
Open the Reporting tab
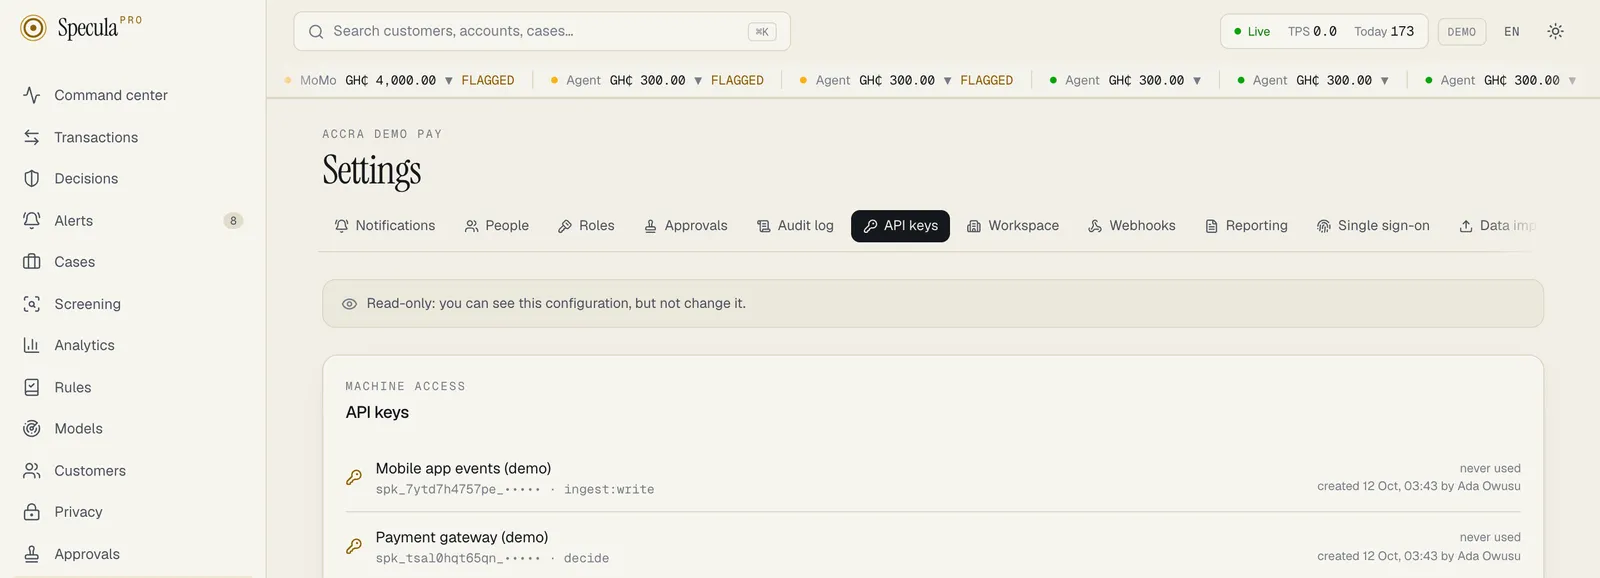(1246, 226)
